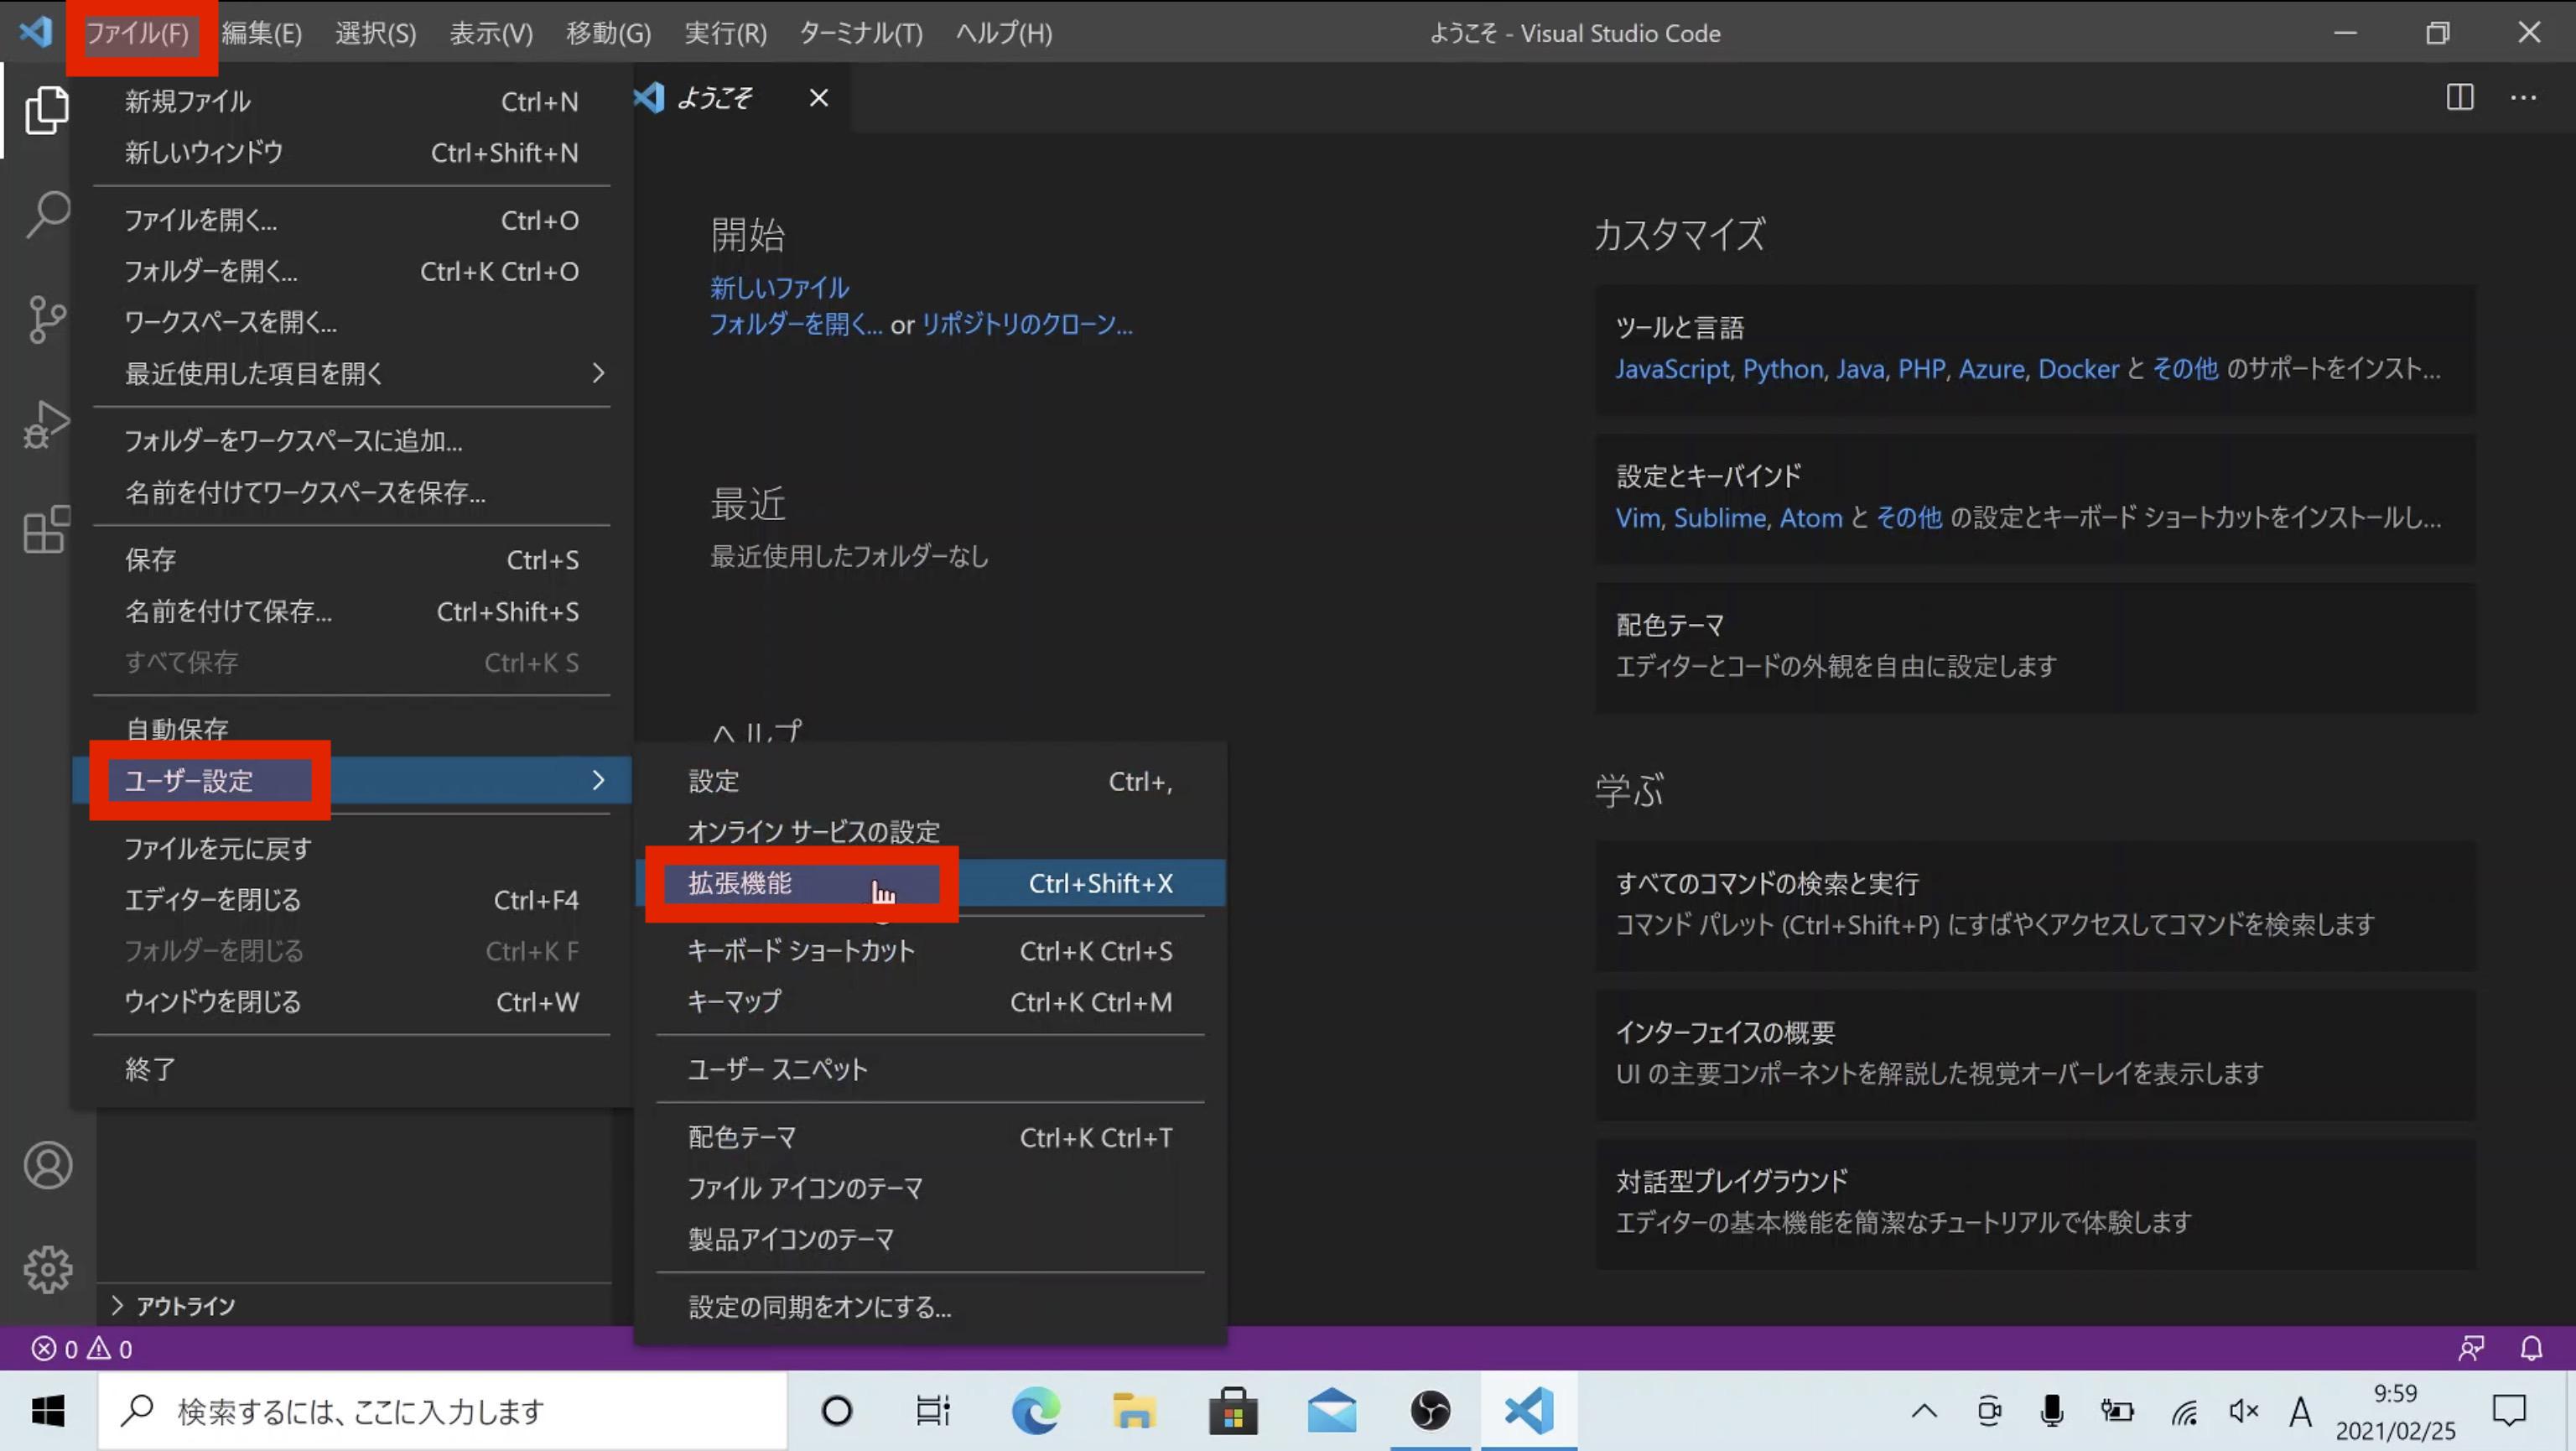2576x1451 pixels.
Task: Click the errors and warnings status indicator
Action: point(82,1349)
